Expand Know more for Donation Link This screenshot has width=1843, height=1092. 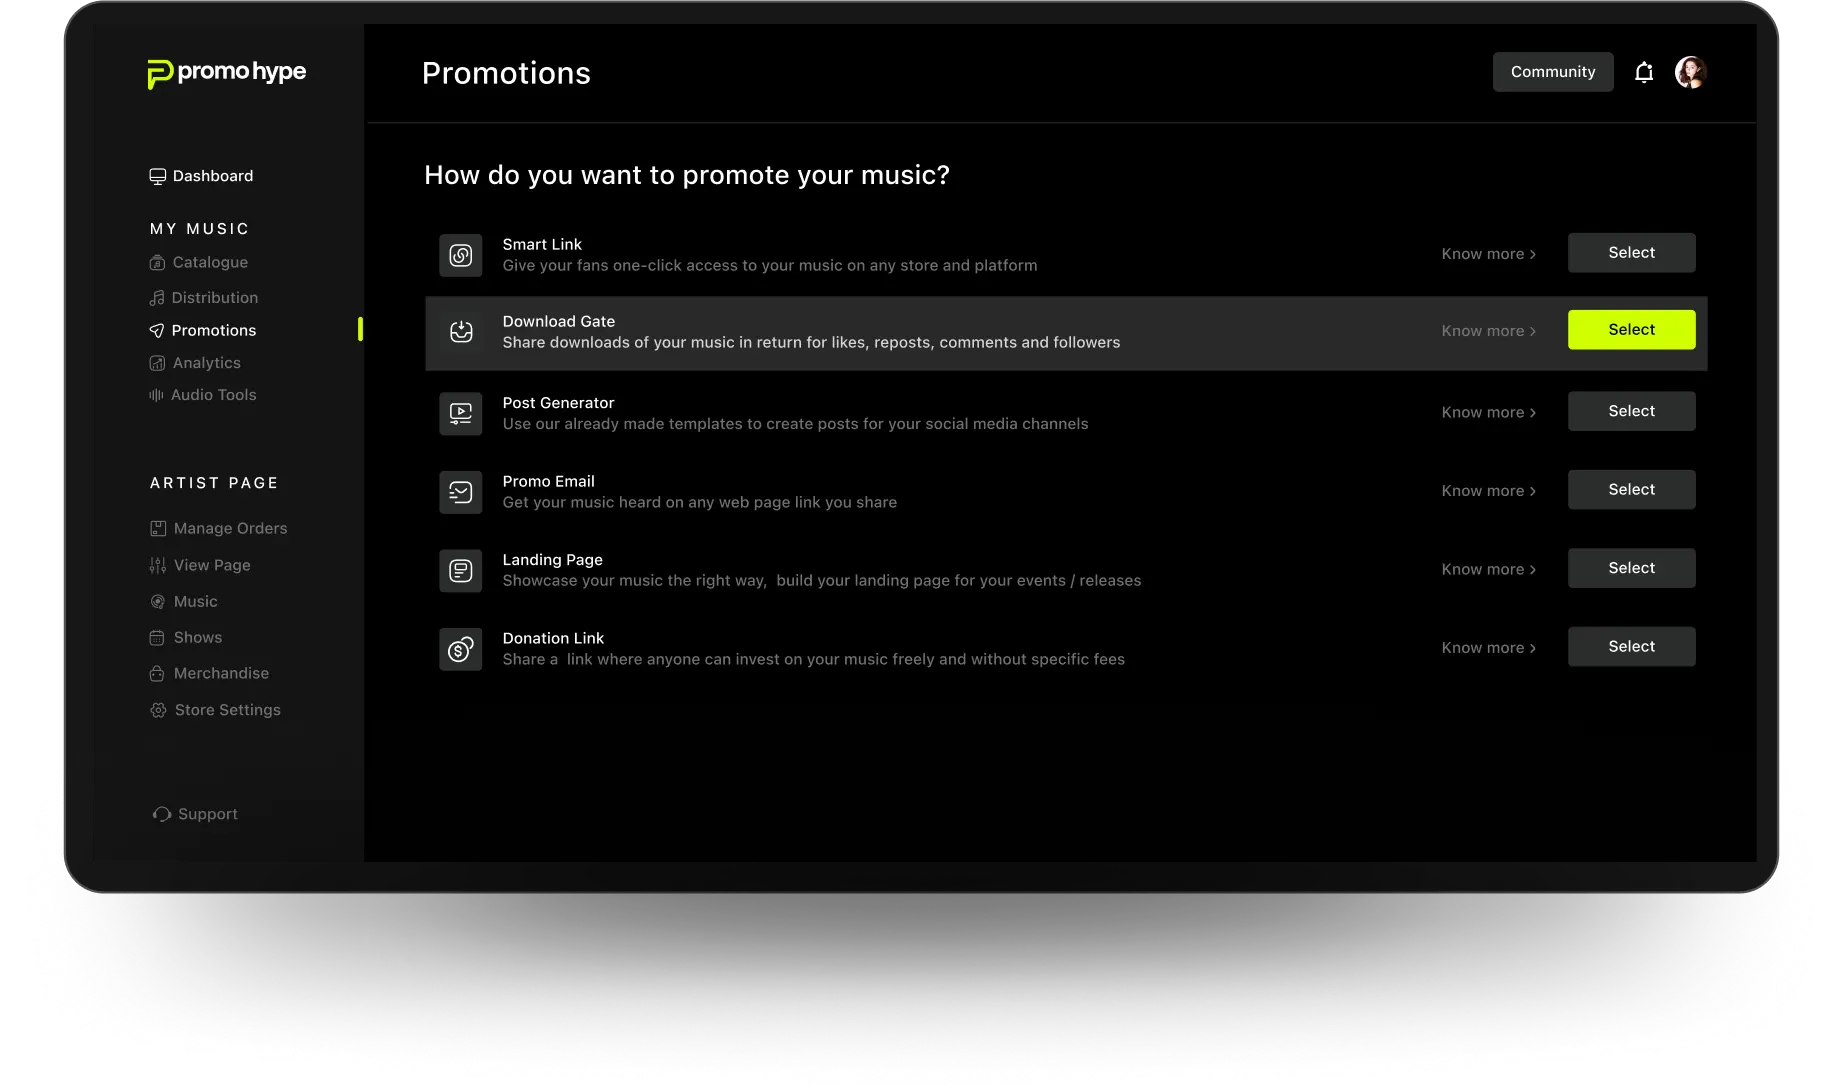click(x=1488, y=648)
